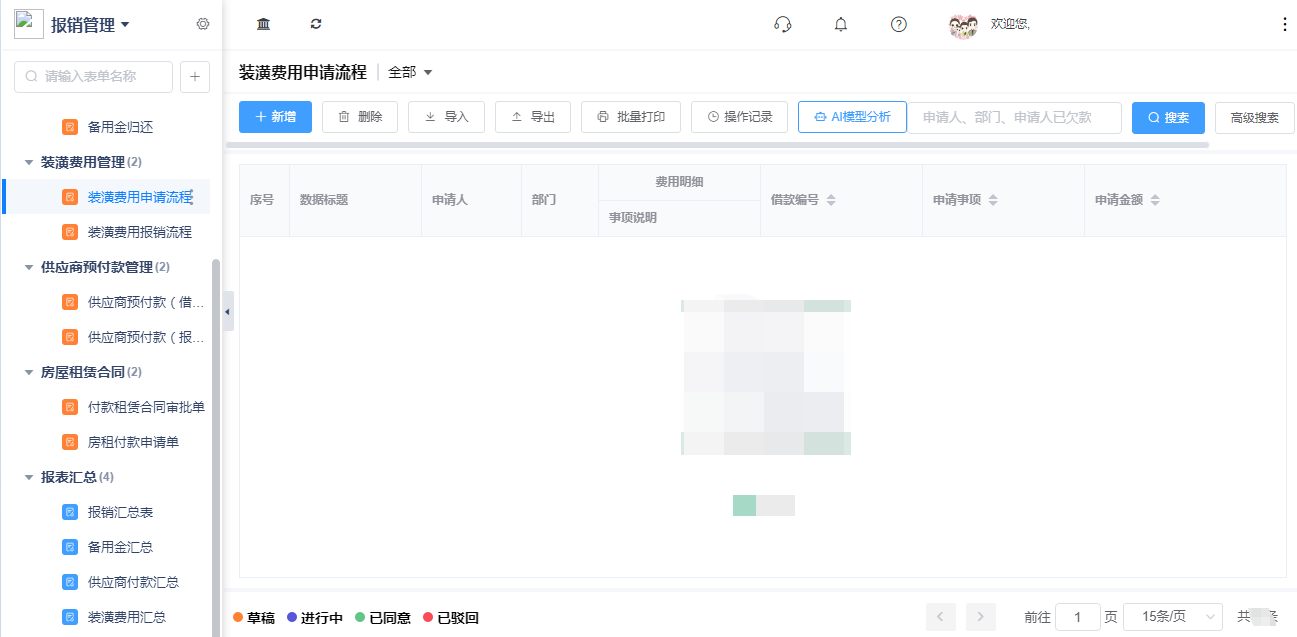
Task: Open 高级搜索 advanced search
Action: (x=1254, y=117)
